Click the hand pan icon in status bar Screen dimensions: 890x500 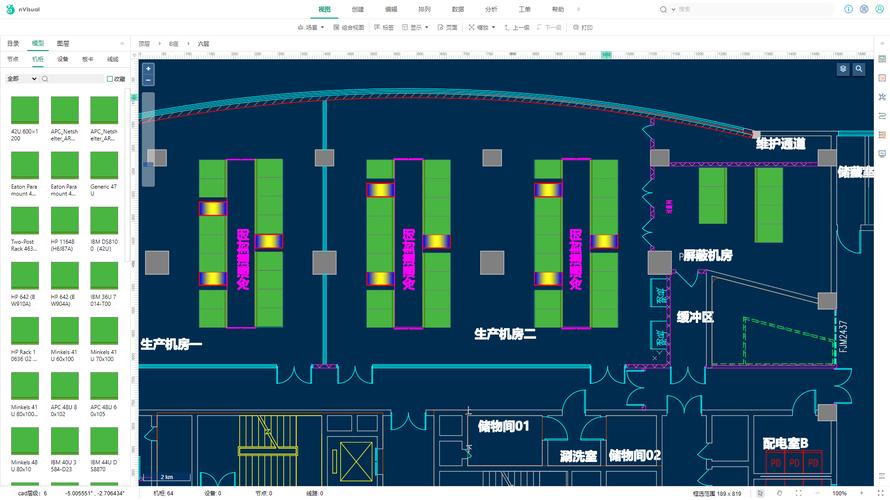[x=779, y=493]
